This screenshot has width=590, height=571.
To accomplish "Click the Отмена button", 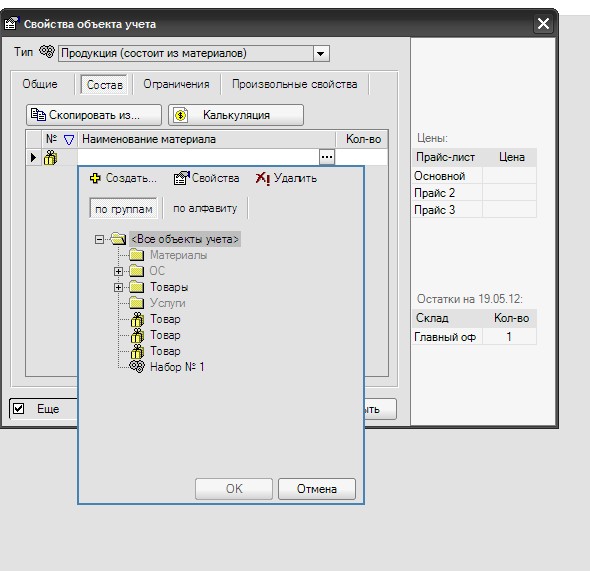I will (x=317, y=489).
